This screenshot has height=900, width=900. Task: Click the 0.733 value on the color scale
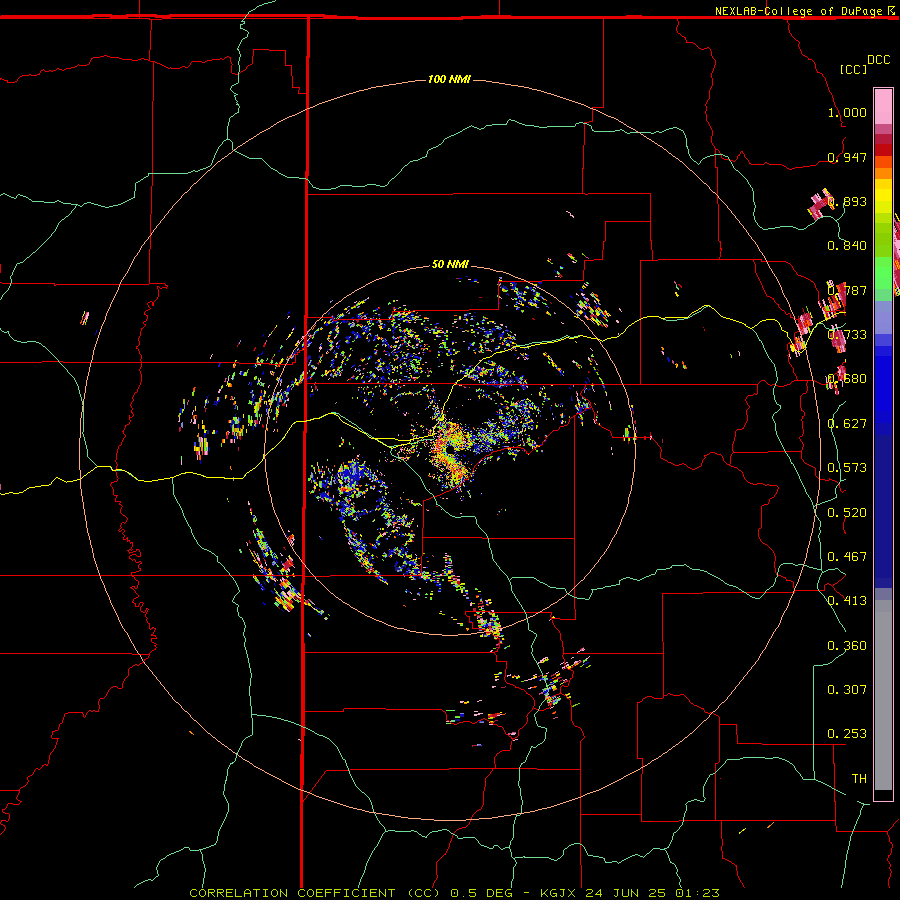click(847, 335)
